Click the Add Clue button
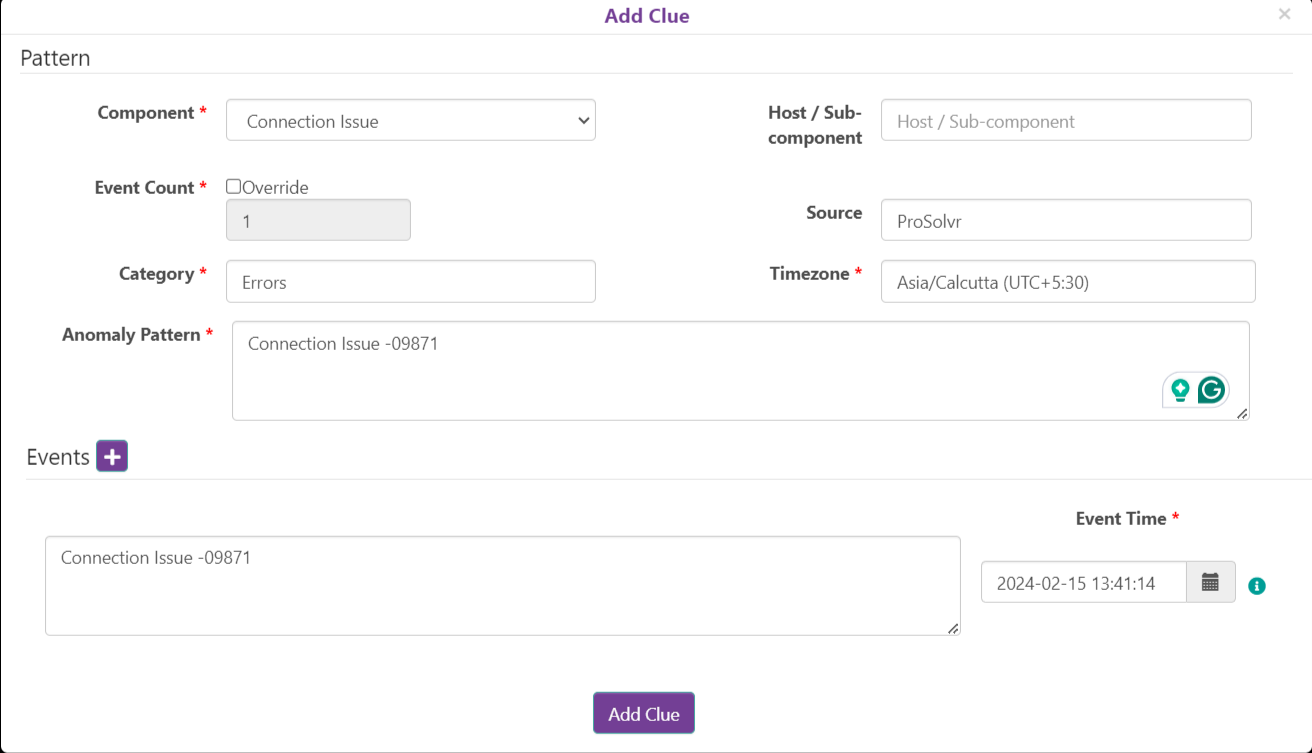The image size is (1312, 753). point(644,713)
